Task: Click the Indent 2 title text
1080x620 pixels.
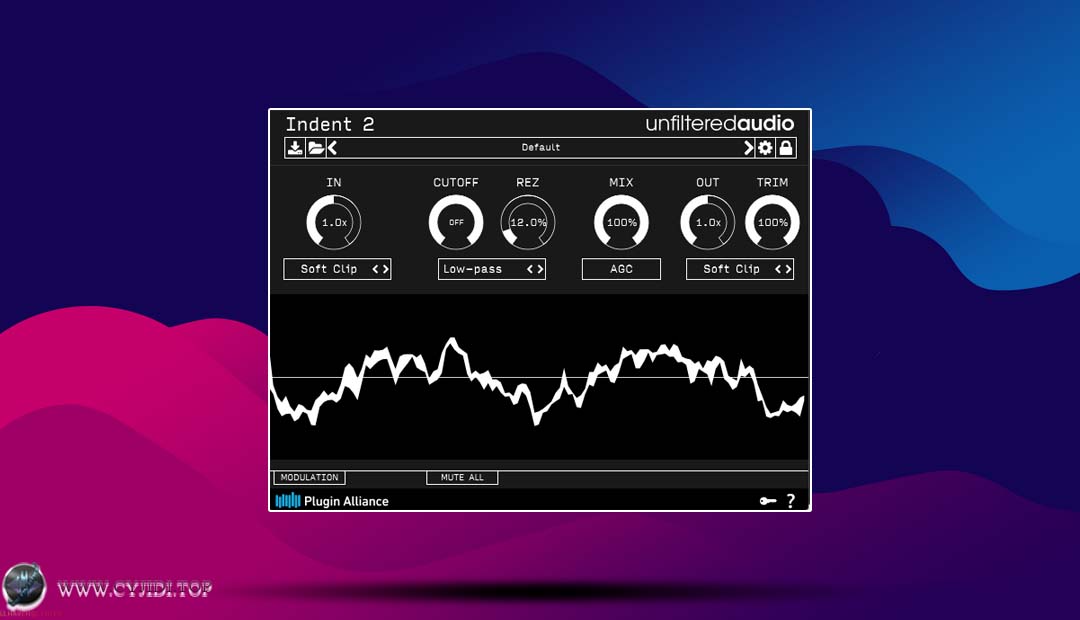Action: [x=330, y=124]
